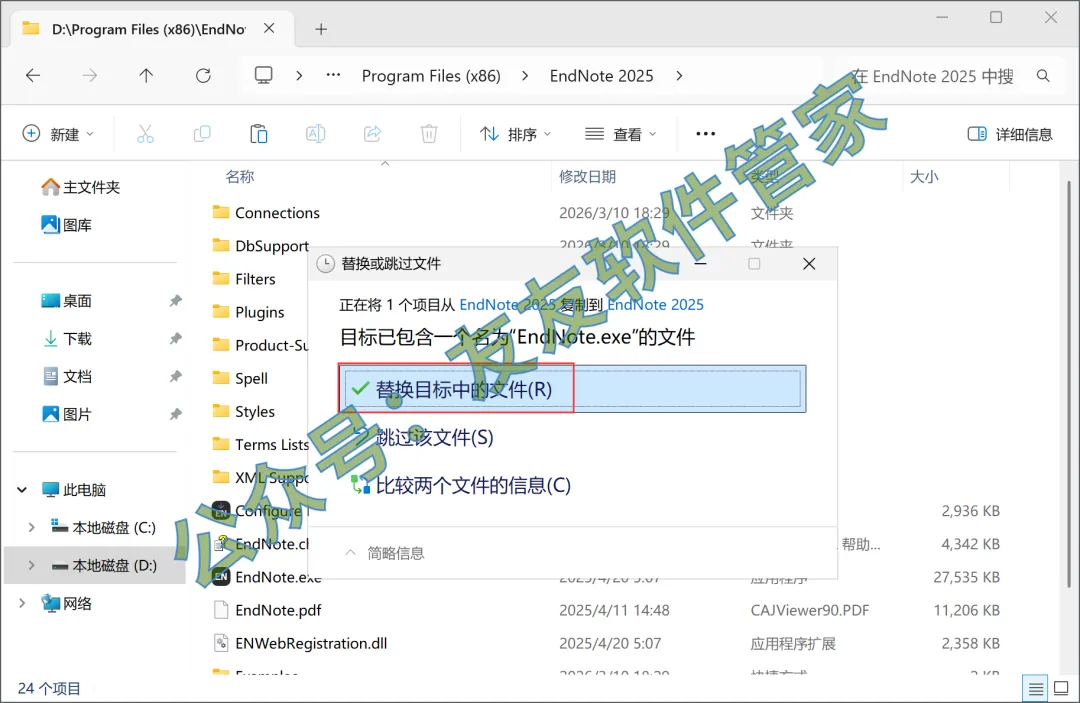This screenshot has width=1080, height=703.
Task: Search box 在 EndNote 2025 中搜索
Action: click(x=933, y=76)
